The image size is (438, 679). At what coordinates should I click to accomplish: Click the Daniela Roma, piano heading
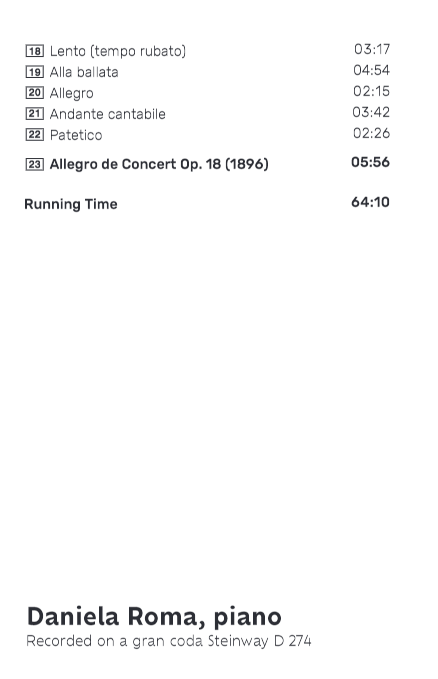point(154,617)
